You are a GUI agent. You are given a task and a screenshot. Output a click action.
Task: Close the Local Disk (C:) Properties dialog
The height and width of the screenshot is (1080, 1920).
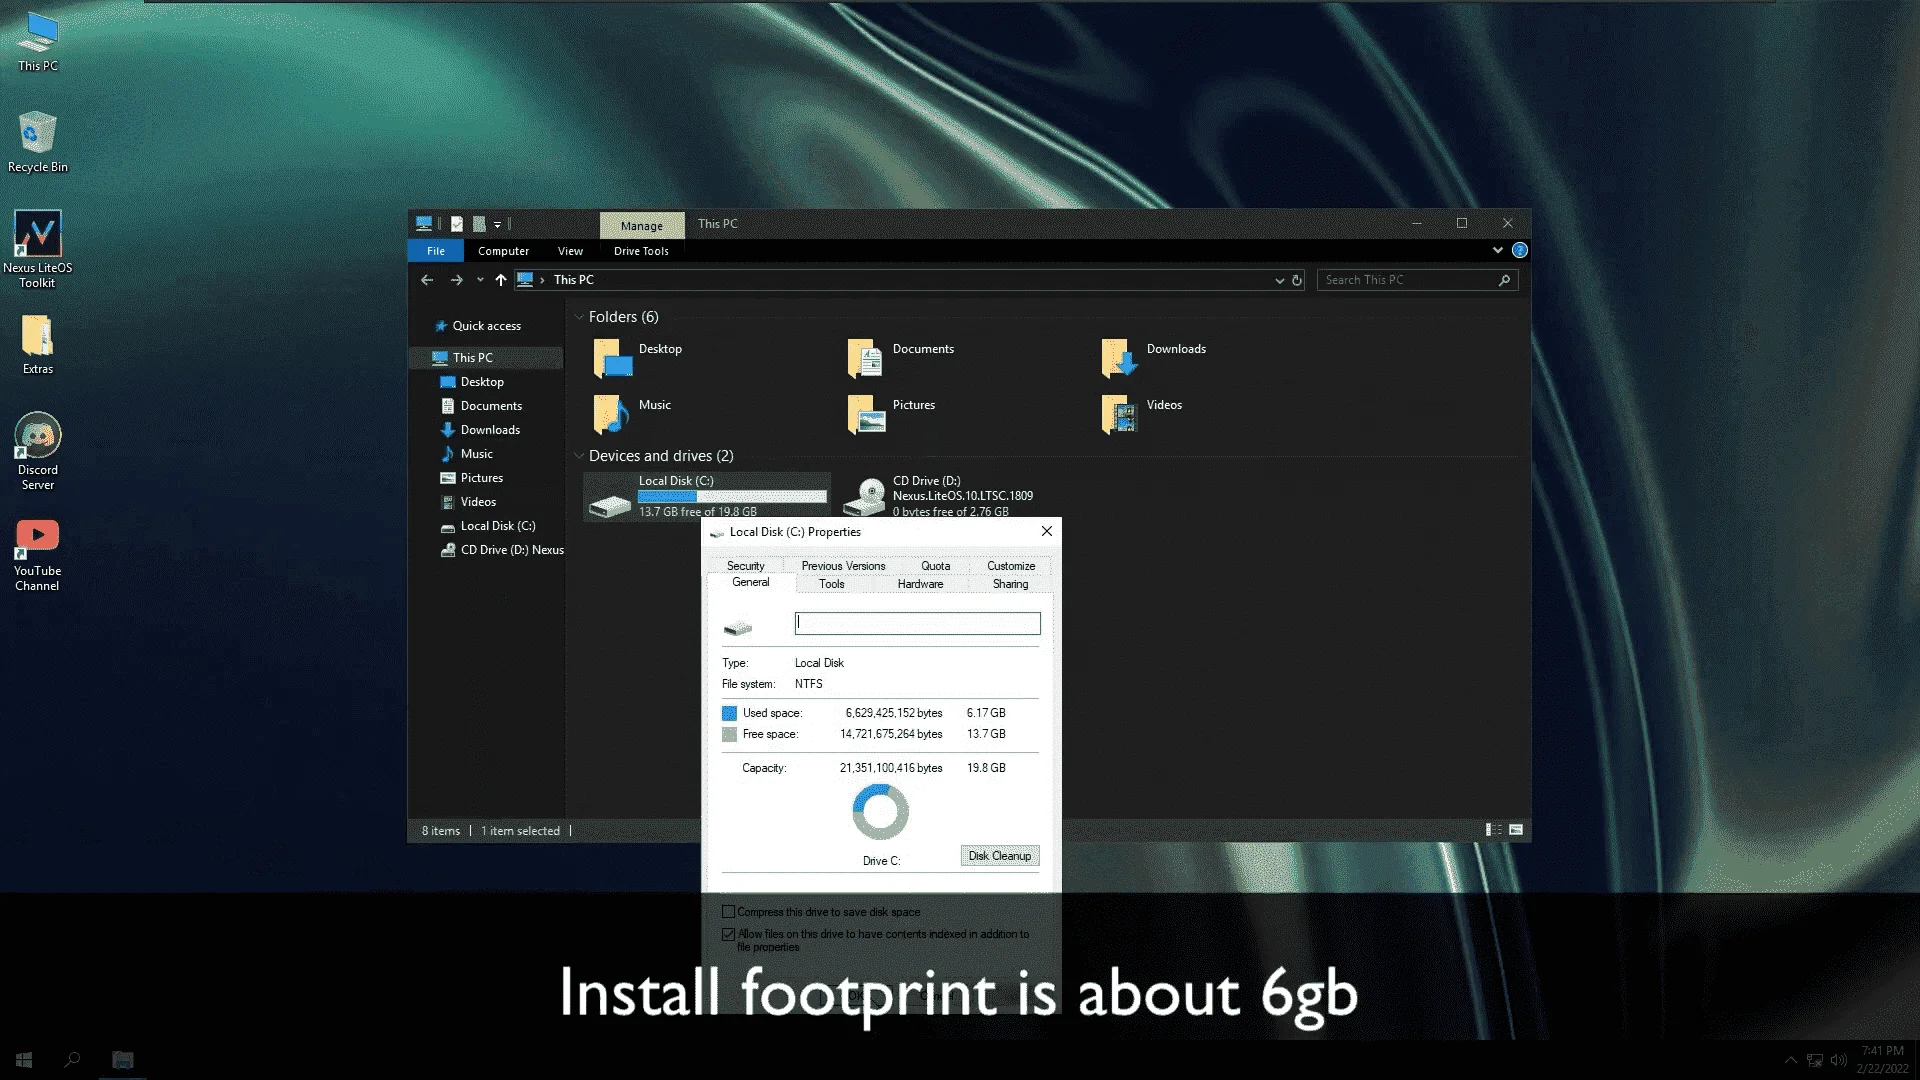point(1047,531)
